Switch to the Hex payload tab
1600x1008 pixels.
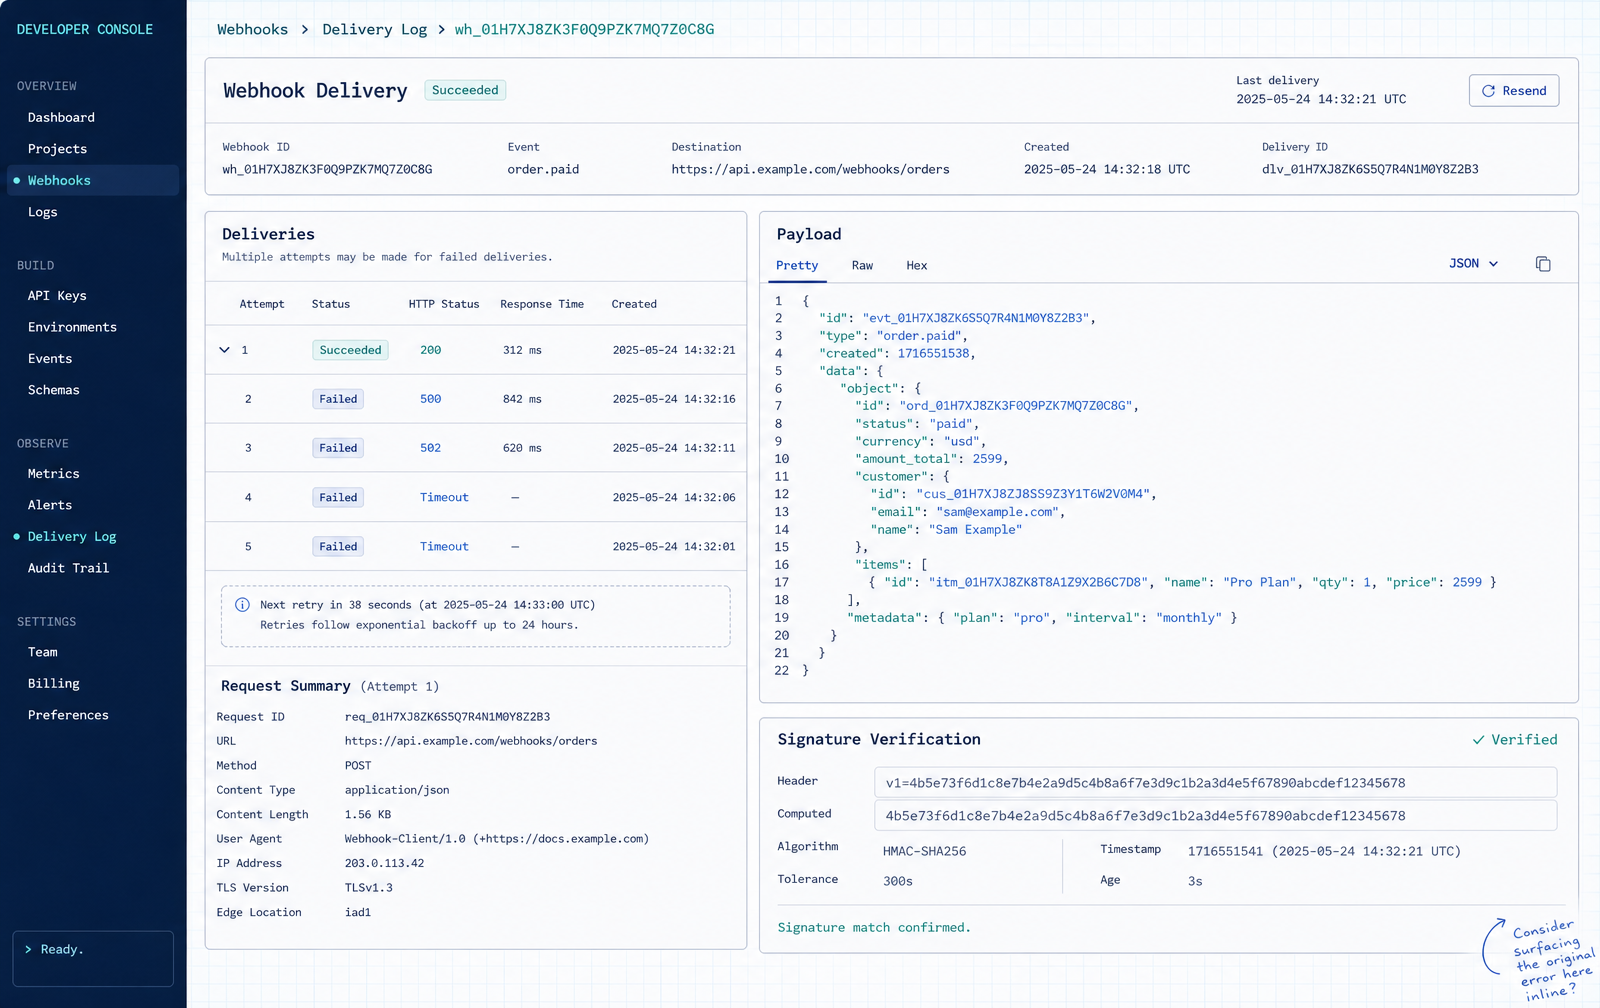(917, 266)
